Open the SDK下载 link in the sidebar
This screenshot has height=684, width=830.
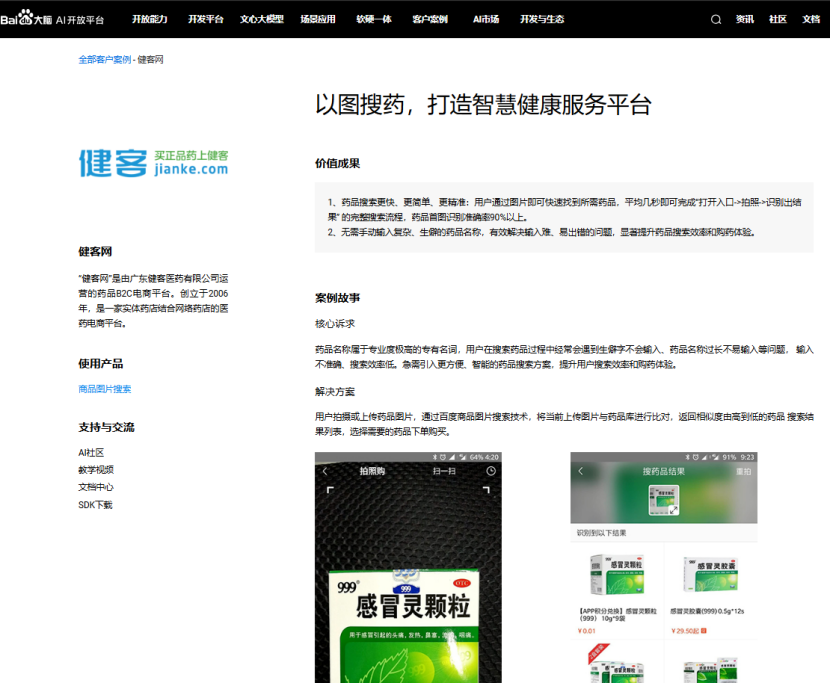coord(96,504)
